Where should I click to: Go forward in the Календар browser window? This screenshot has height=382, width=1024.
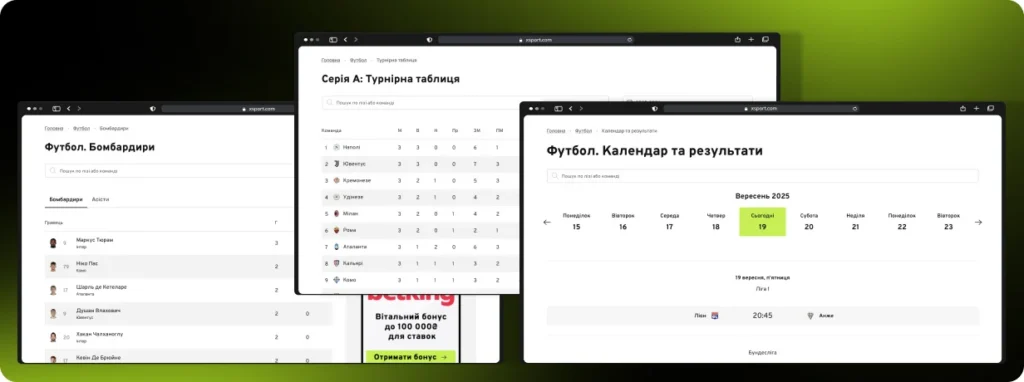coord(581,108)
